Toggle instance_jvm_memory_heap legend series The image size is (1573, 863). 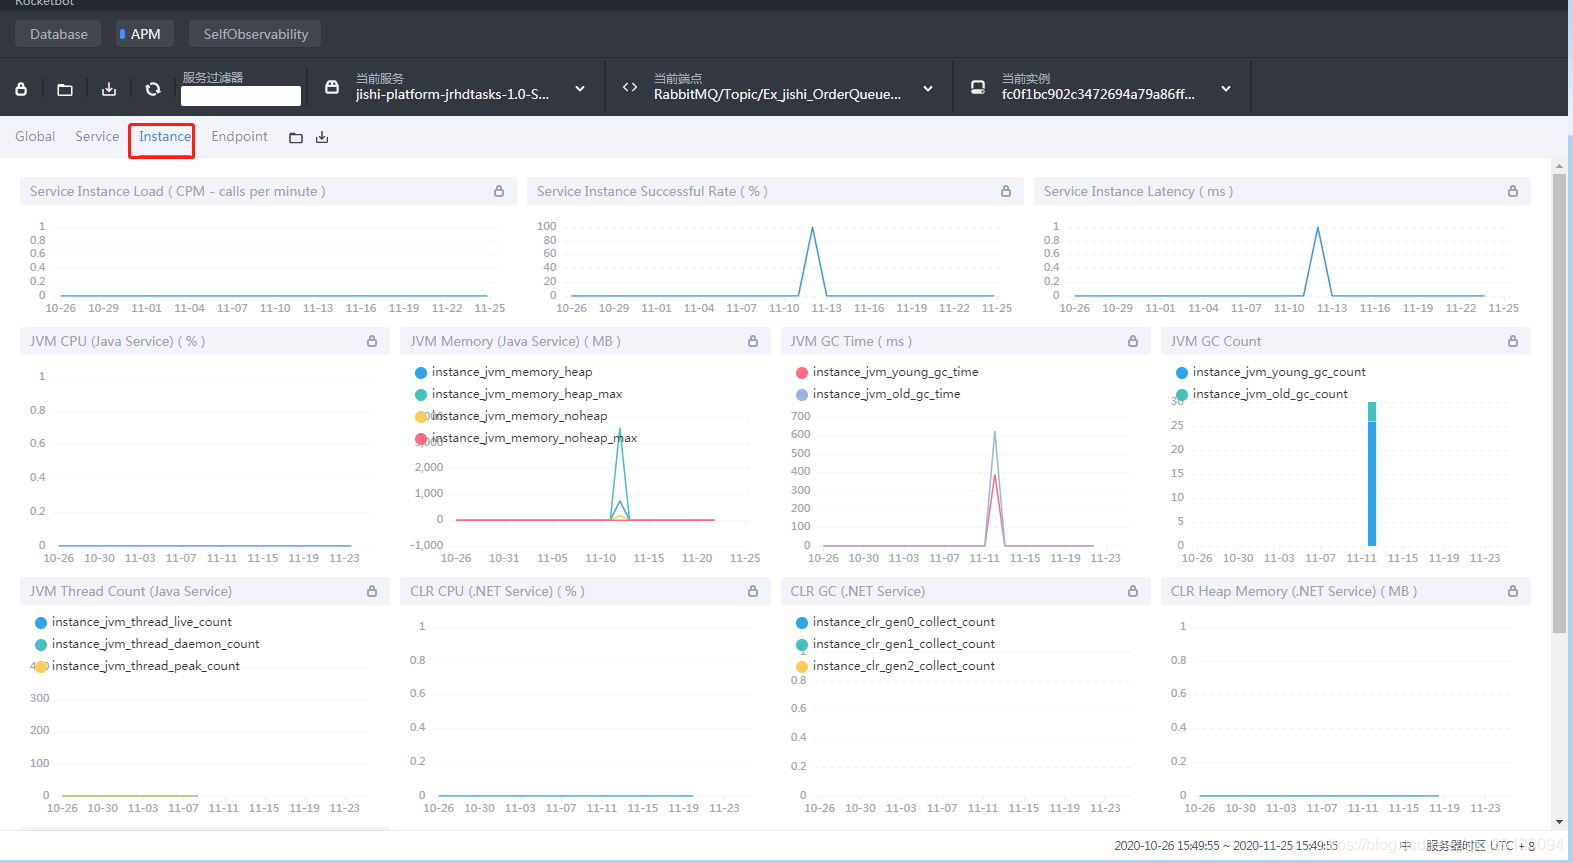tap(504, 372)
